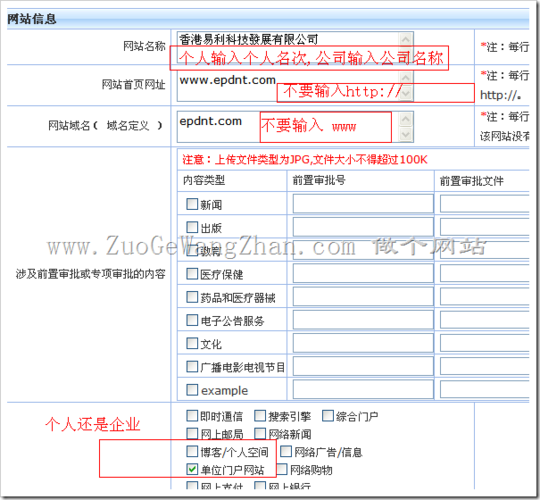This screenshot has height=500, width=540.
Task: Focus the epdnt.com domain field
Action: [288, 126]
